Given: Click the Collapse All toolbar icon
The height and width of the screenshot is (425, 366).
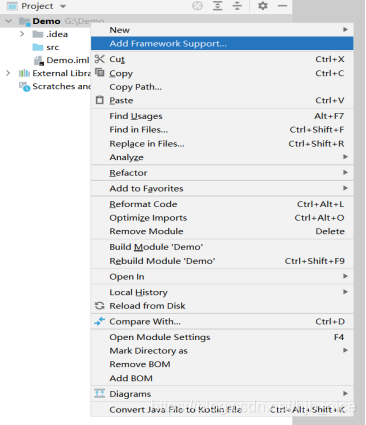Looking at the screenshot, I should [x=237, y=6].
